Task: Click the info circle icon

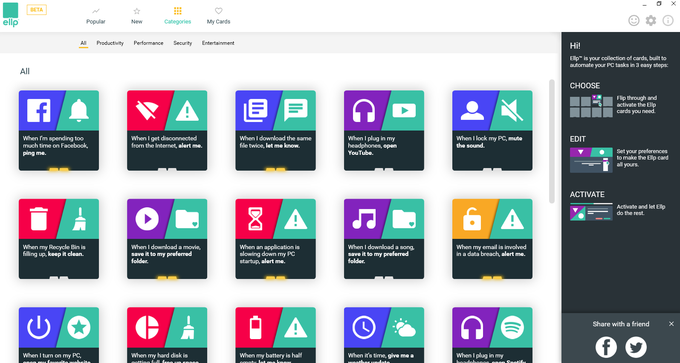Action: [x=668, y=20]
